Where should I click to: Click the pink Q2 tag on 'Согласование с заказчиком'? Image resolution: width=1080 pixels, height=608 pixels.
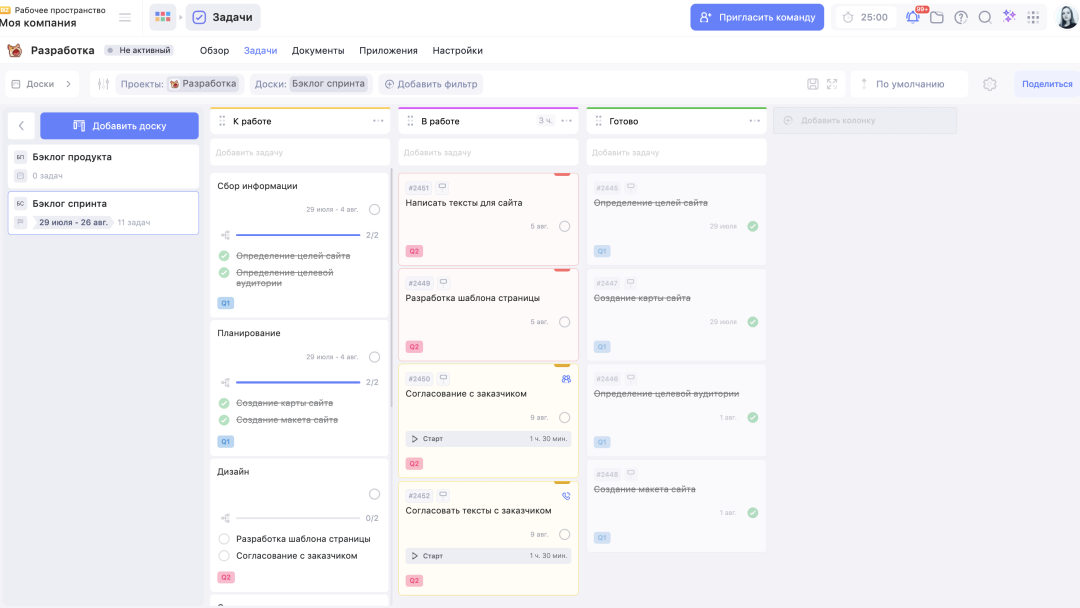[x=414, y=464]
